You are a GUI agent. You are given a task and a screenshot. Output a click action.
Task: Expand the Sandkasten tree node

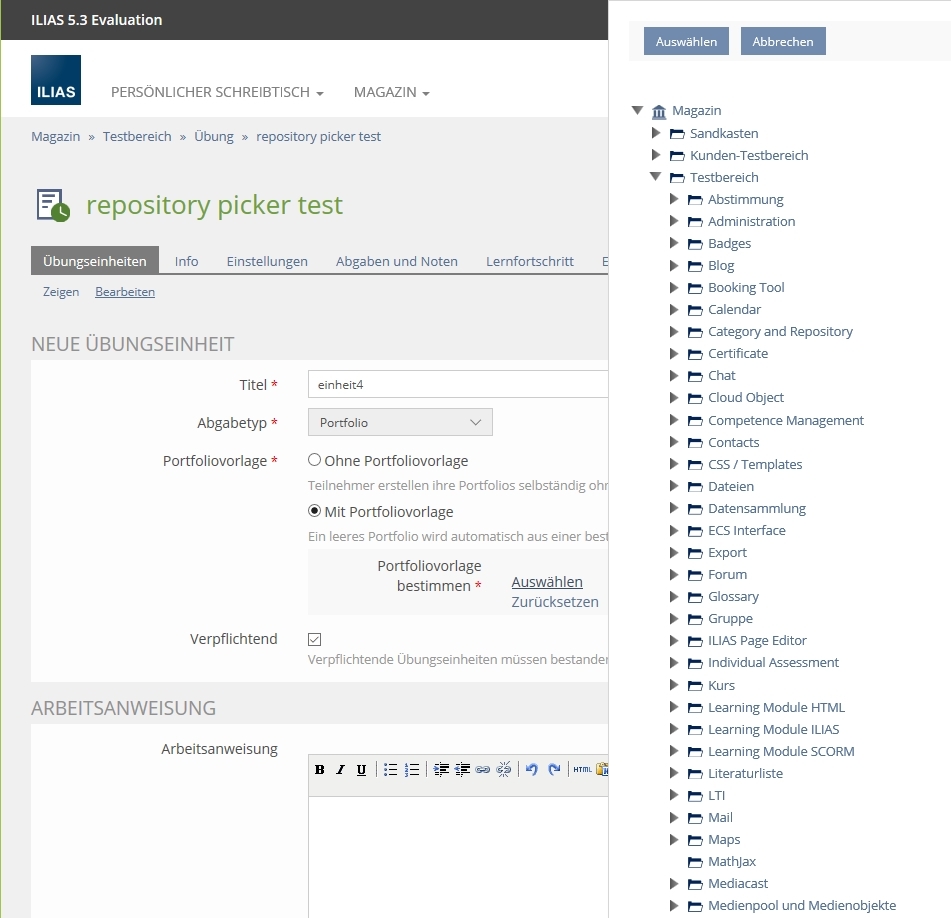pyautogui.click(x=656, y=132)
